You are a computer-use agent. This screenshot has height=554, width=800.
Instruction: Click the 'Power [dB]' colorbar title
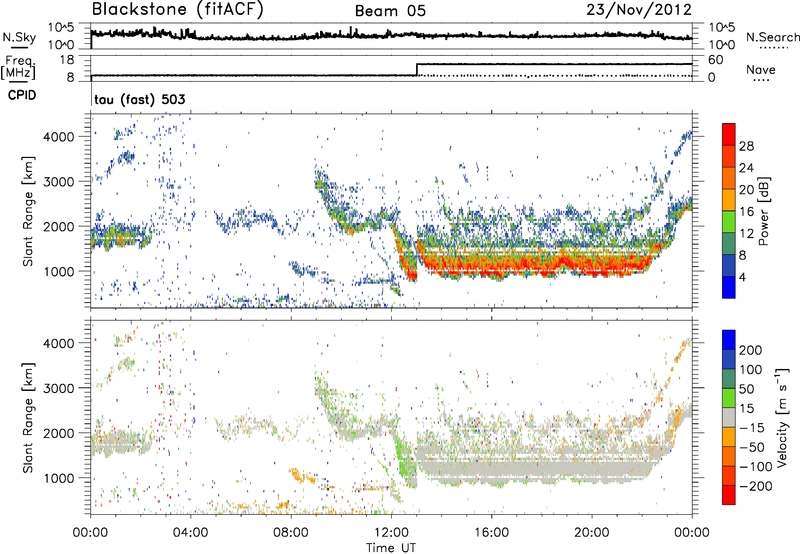click(x=764, y=211)
